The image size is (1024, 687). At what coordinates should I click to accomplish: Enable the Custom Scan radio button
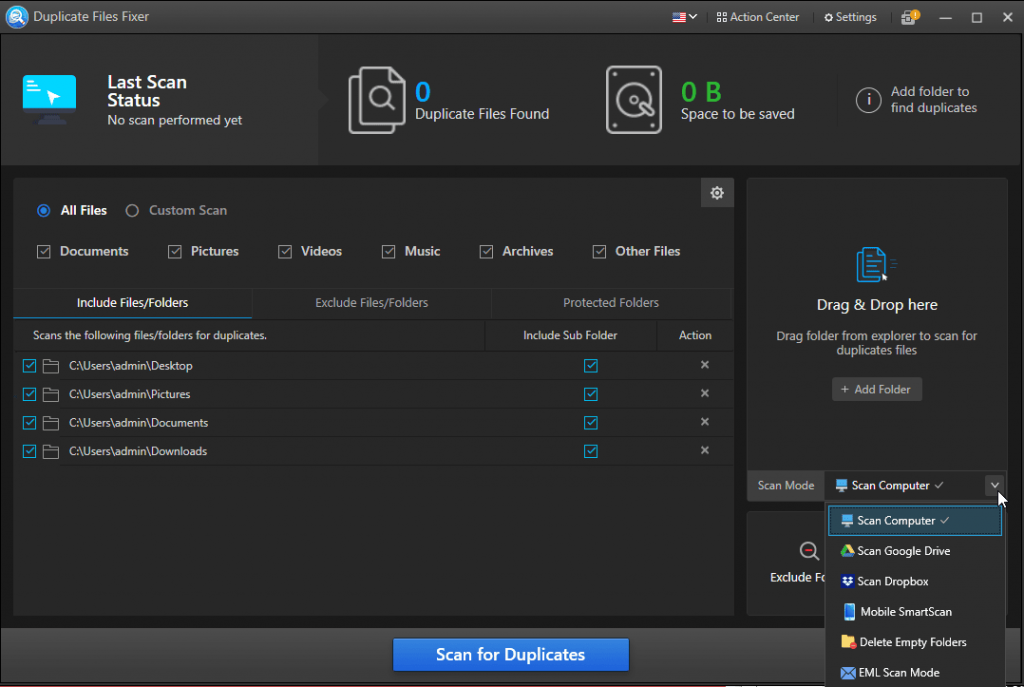click(x=131, y=210)
